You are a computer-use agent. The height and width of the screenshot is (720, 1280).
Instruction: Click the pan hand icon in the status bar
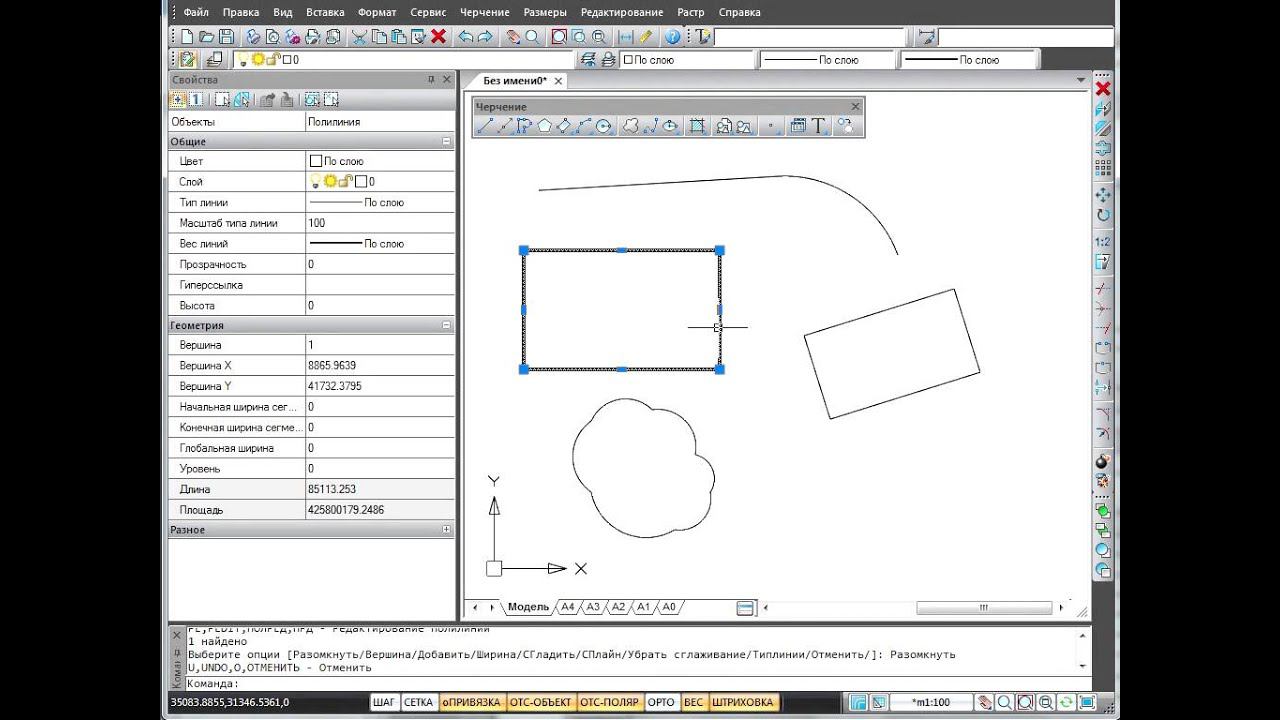(x=985, y=702)
